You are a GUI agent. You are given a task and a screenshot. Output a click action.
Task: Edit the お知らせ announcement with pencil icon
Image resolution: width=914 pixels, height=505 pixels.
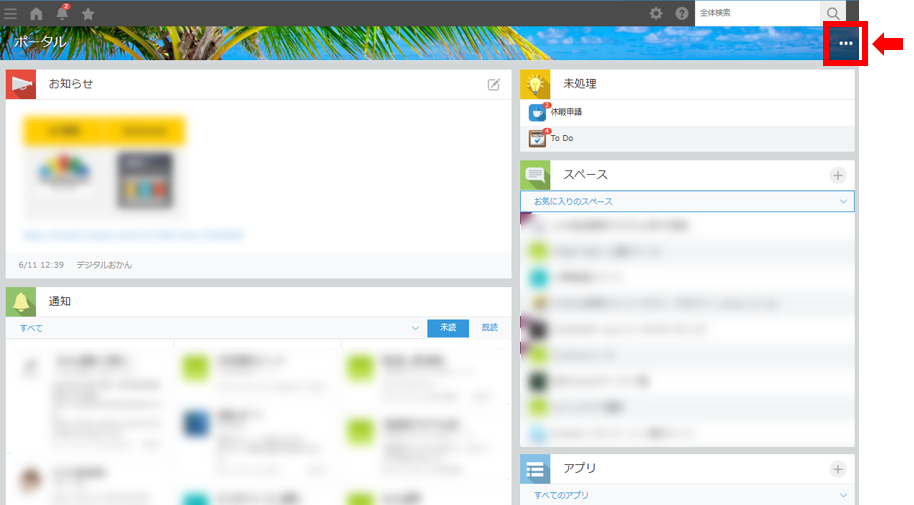[493, 85]
